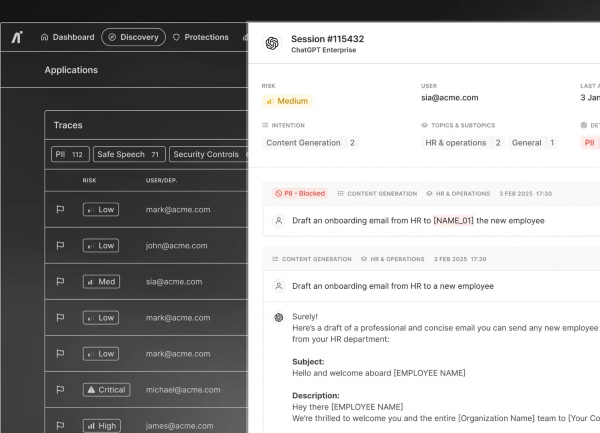Open the Protections tab

coord(201,37)
